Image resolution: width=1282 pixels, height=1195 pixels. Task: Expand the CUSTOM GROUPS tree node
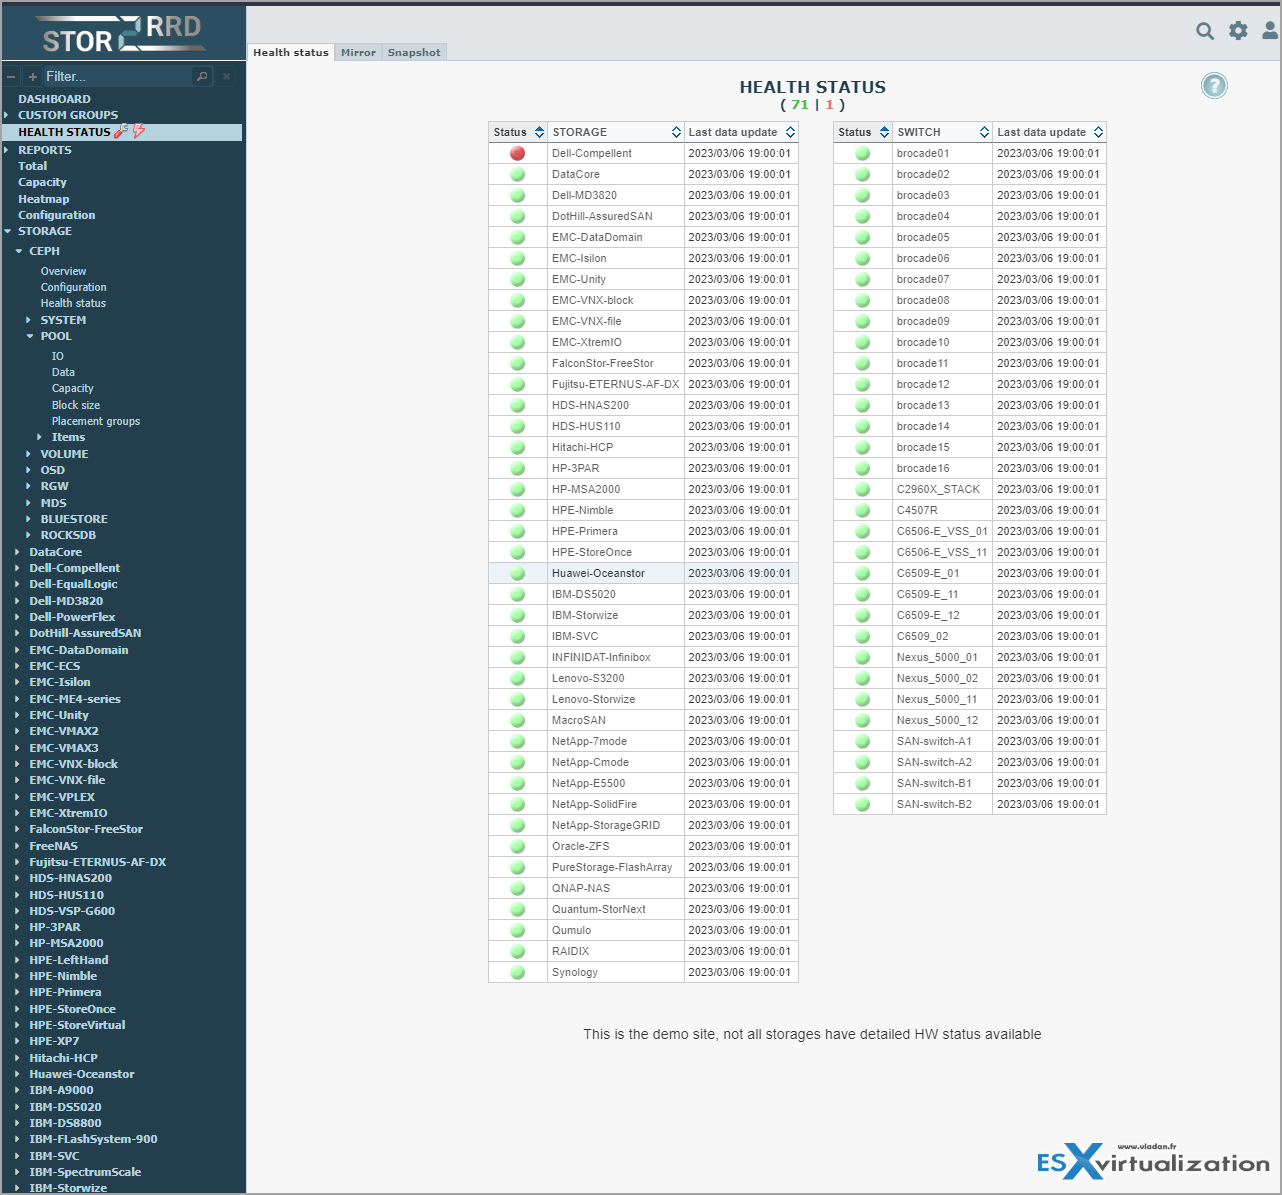(7, 115)
